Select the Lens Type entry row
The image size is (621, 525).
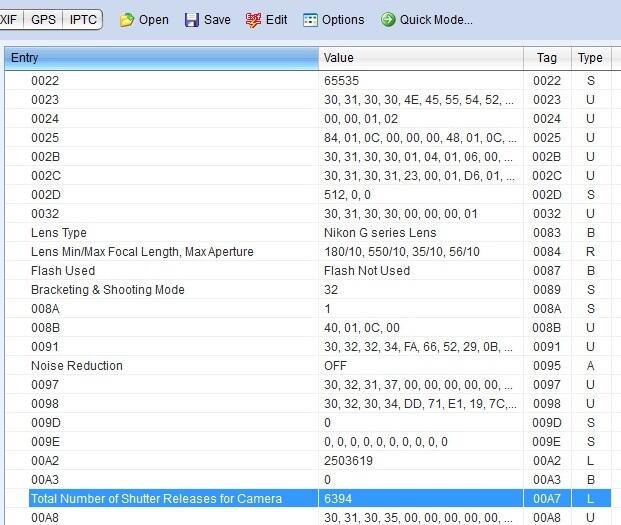[59, 233]
